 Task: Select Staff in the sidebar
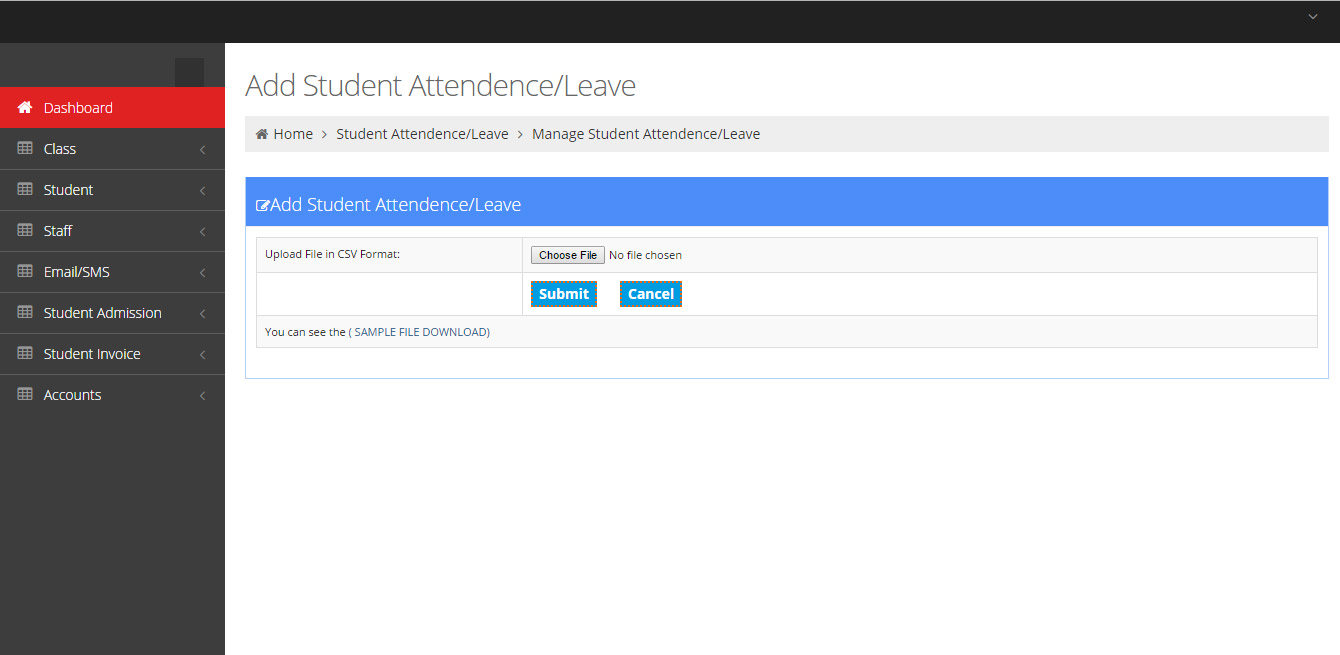coord(112,230)
